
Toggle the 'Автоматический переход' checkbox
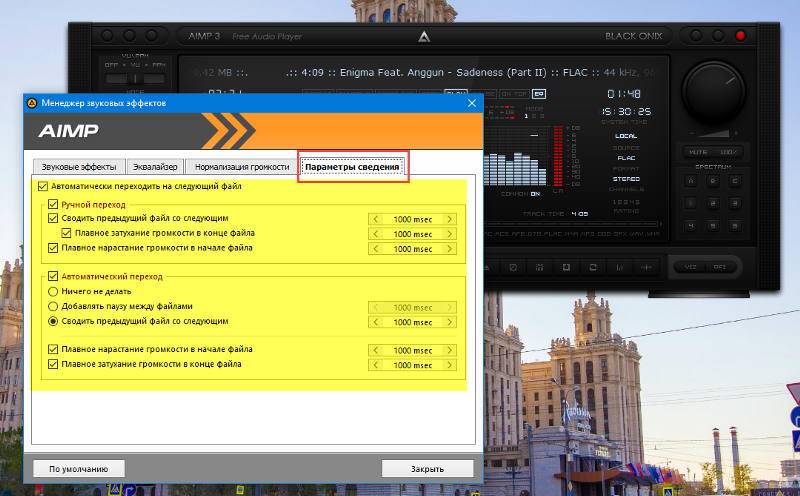point(53,276)
